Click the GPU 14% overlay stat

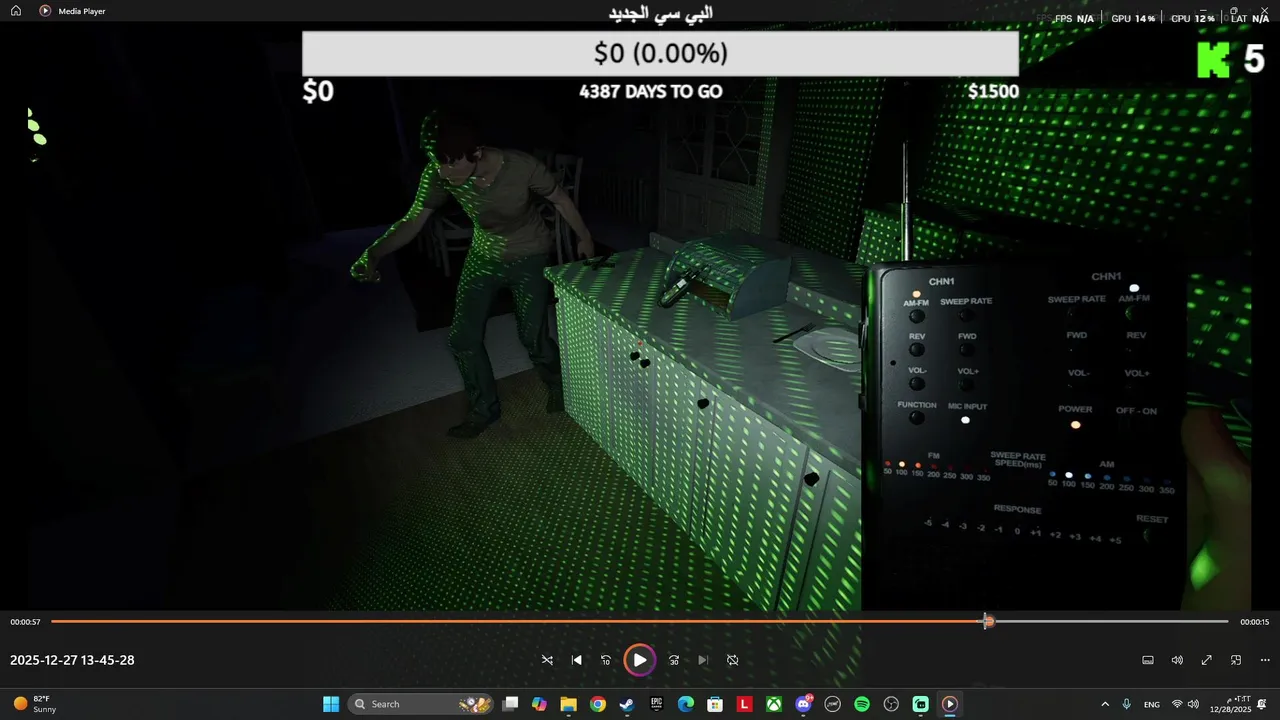click(x=1133, y=18)
